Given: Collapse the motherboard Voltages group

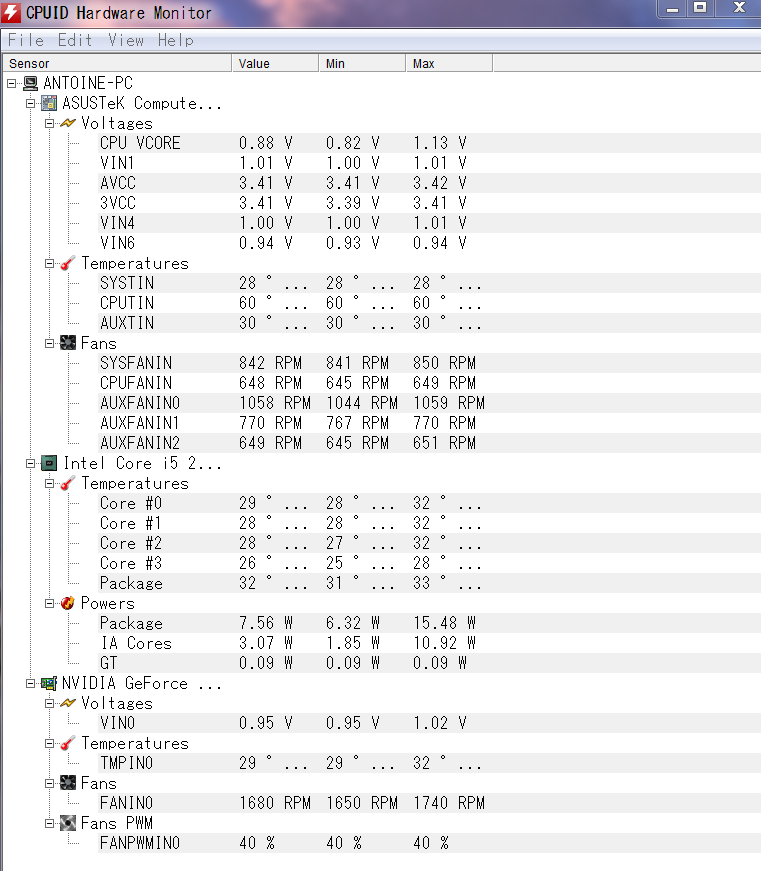Looking at the screenshot, I should [x=49, y=123].
